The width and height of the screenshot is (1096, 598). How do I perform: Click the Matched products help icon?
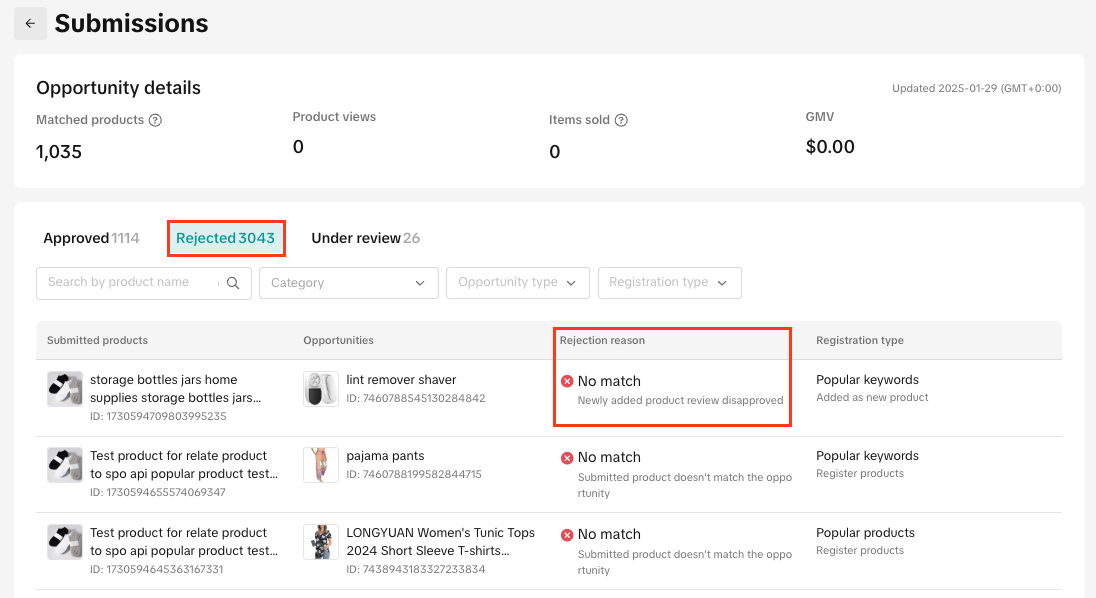155,120
